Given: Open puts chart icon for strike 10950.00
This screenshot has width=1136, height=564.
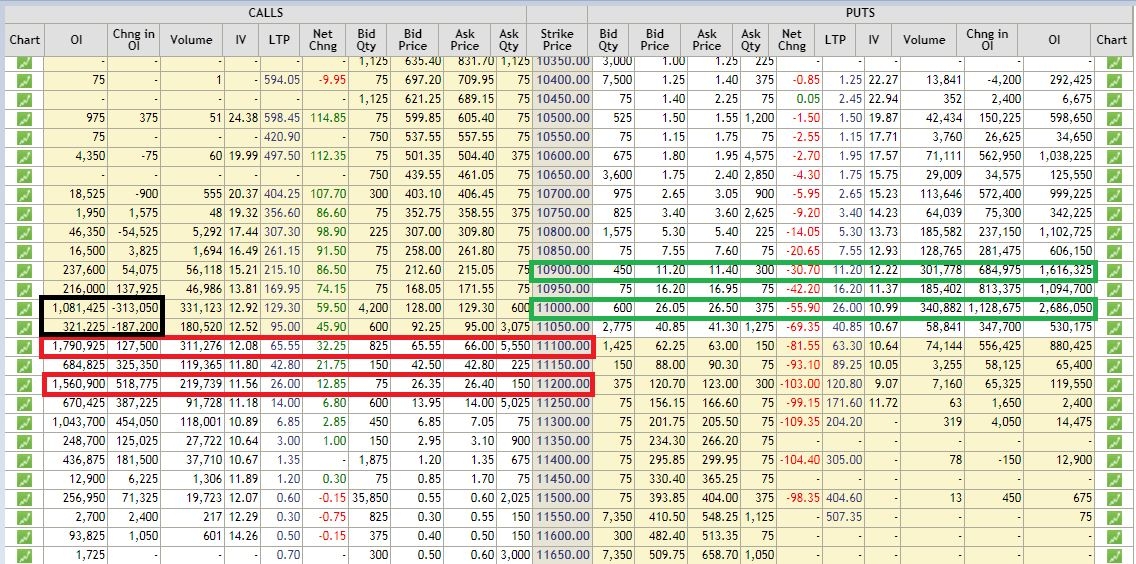Looking at the screenshot, I should (1114, 289).
